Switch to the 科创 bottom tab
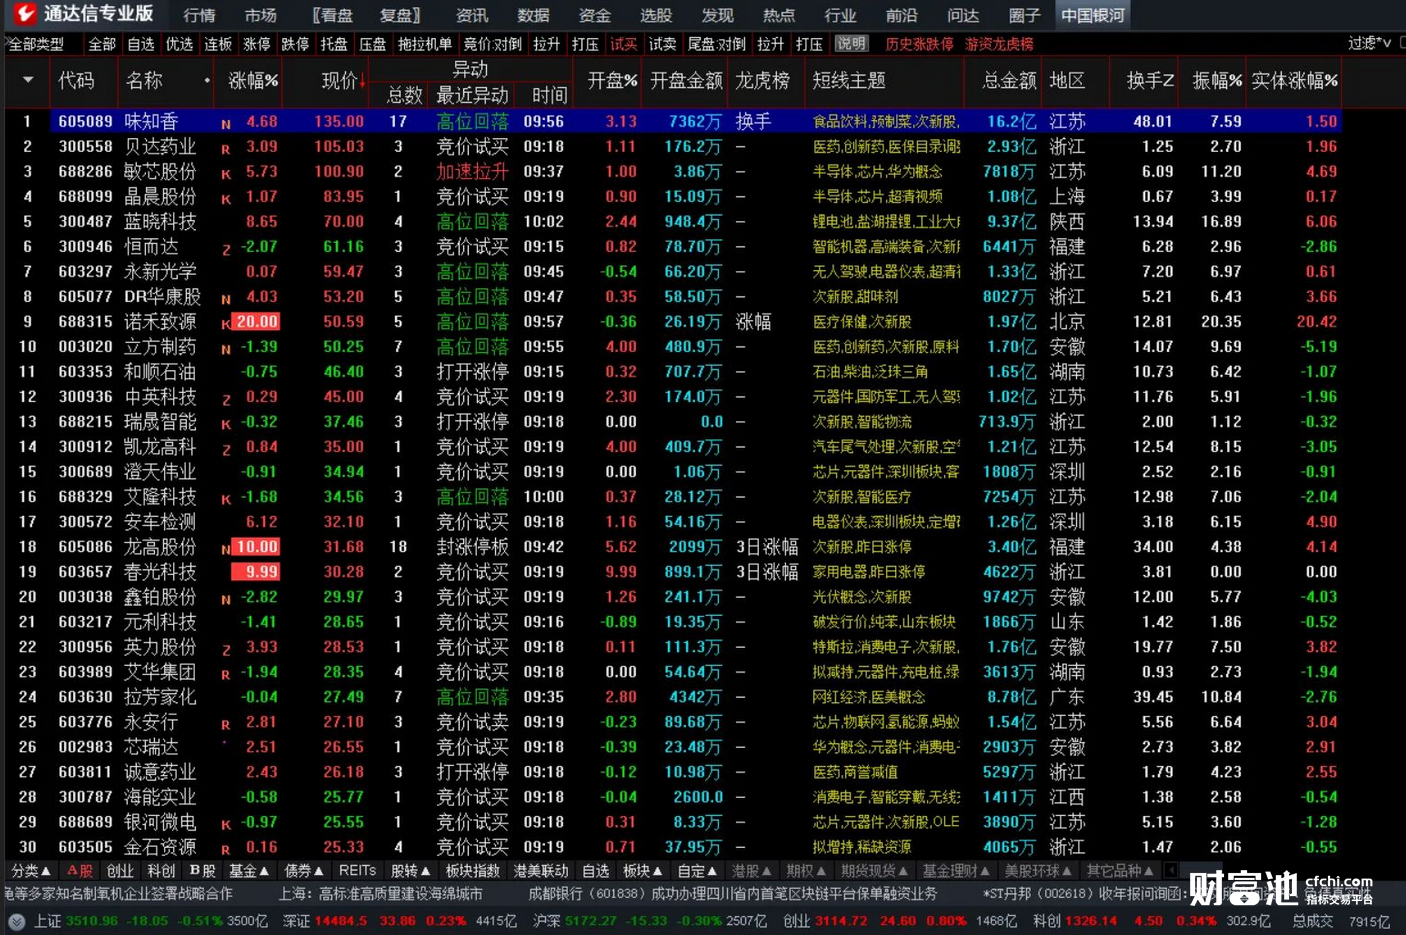Screen dimensions: 1406x935 161,871
